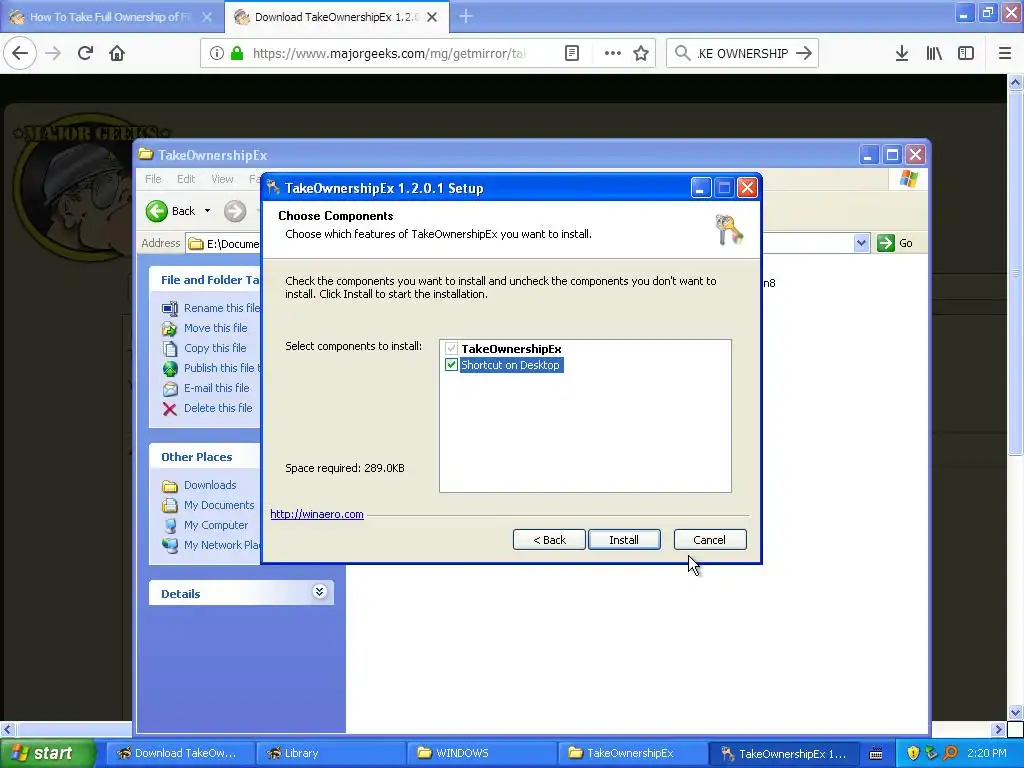
Task: Click Explorer Forward arrow button
Action: [x=235, y=211]
